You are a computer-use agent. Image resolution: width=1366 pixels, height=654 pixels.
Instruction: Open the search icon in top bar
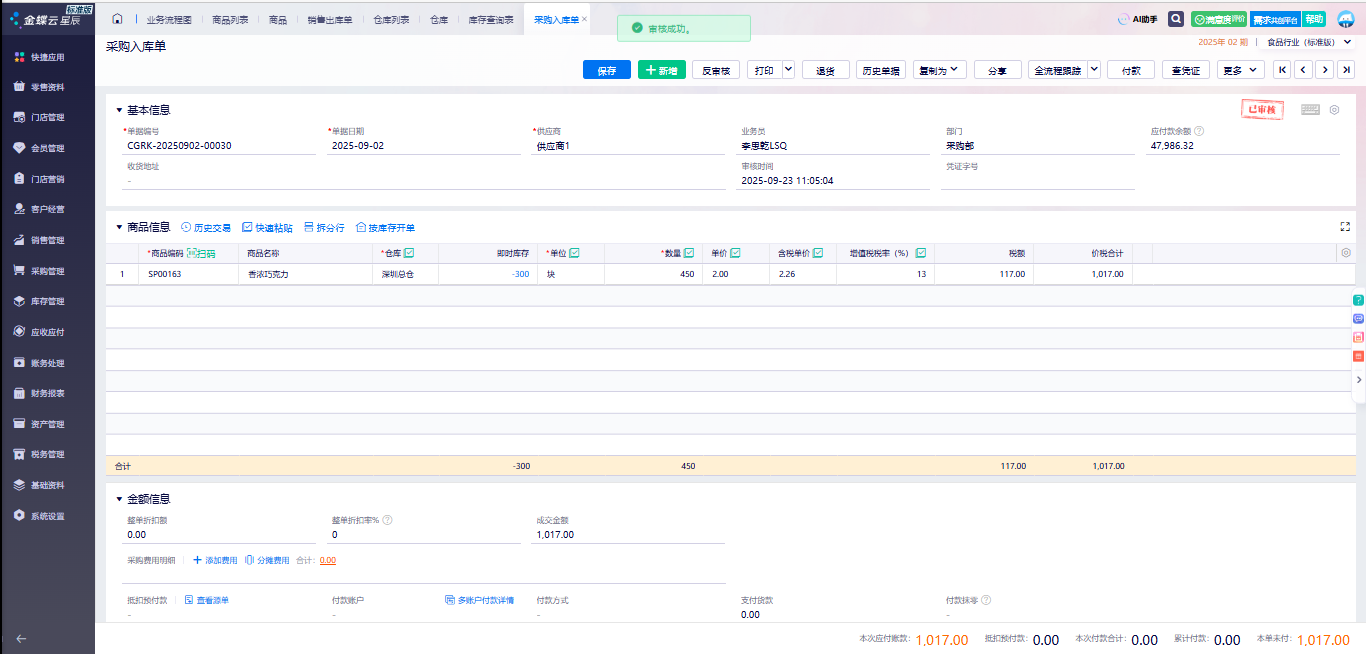tap(1176, 19)
